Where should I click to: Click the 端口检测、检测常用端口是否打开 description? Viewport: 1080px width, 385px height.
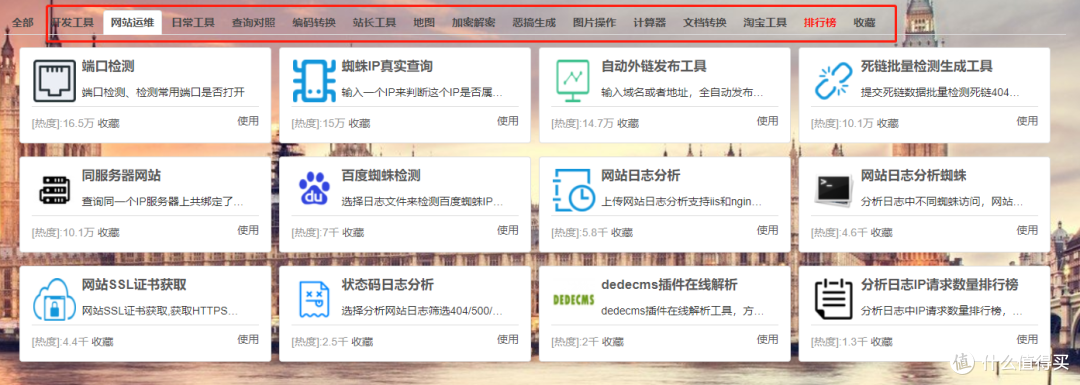click(x=163, y=92)
